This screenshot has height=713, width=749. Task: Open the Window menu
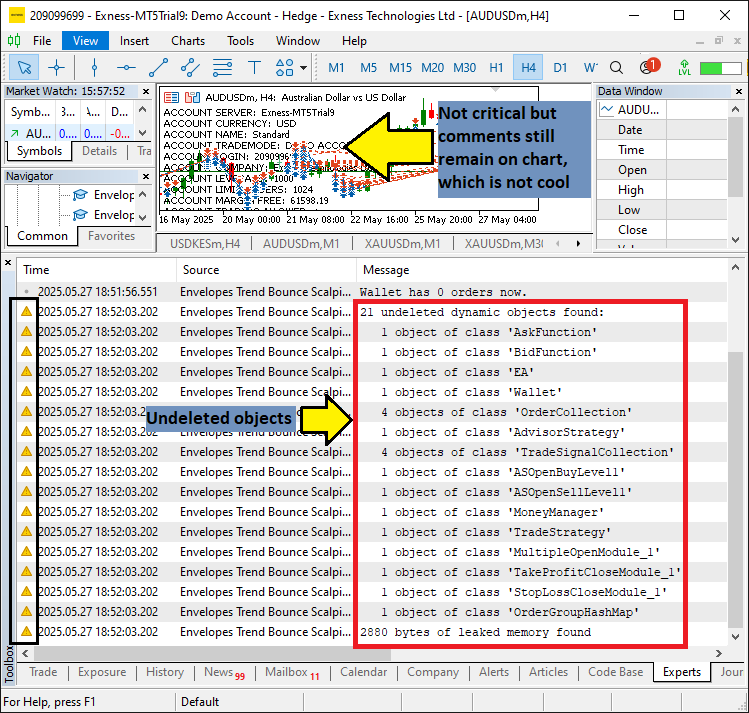[298, 41]
